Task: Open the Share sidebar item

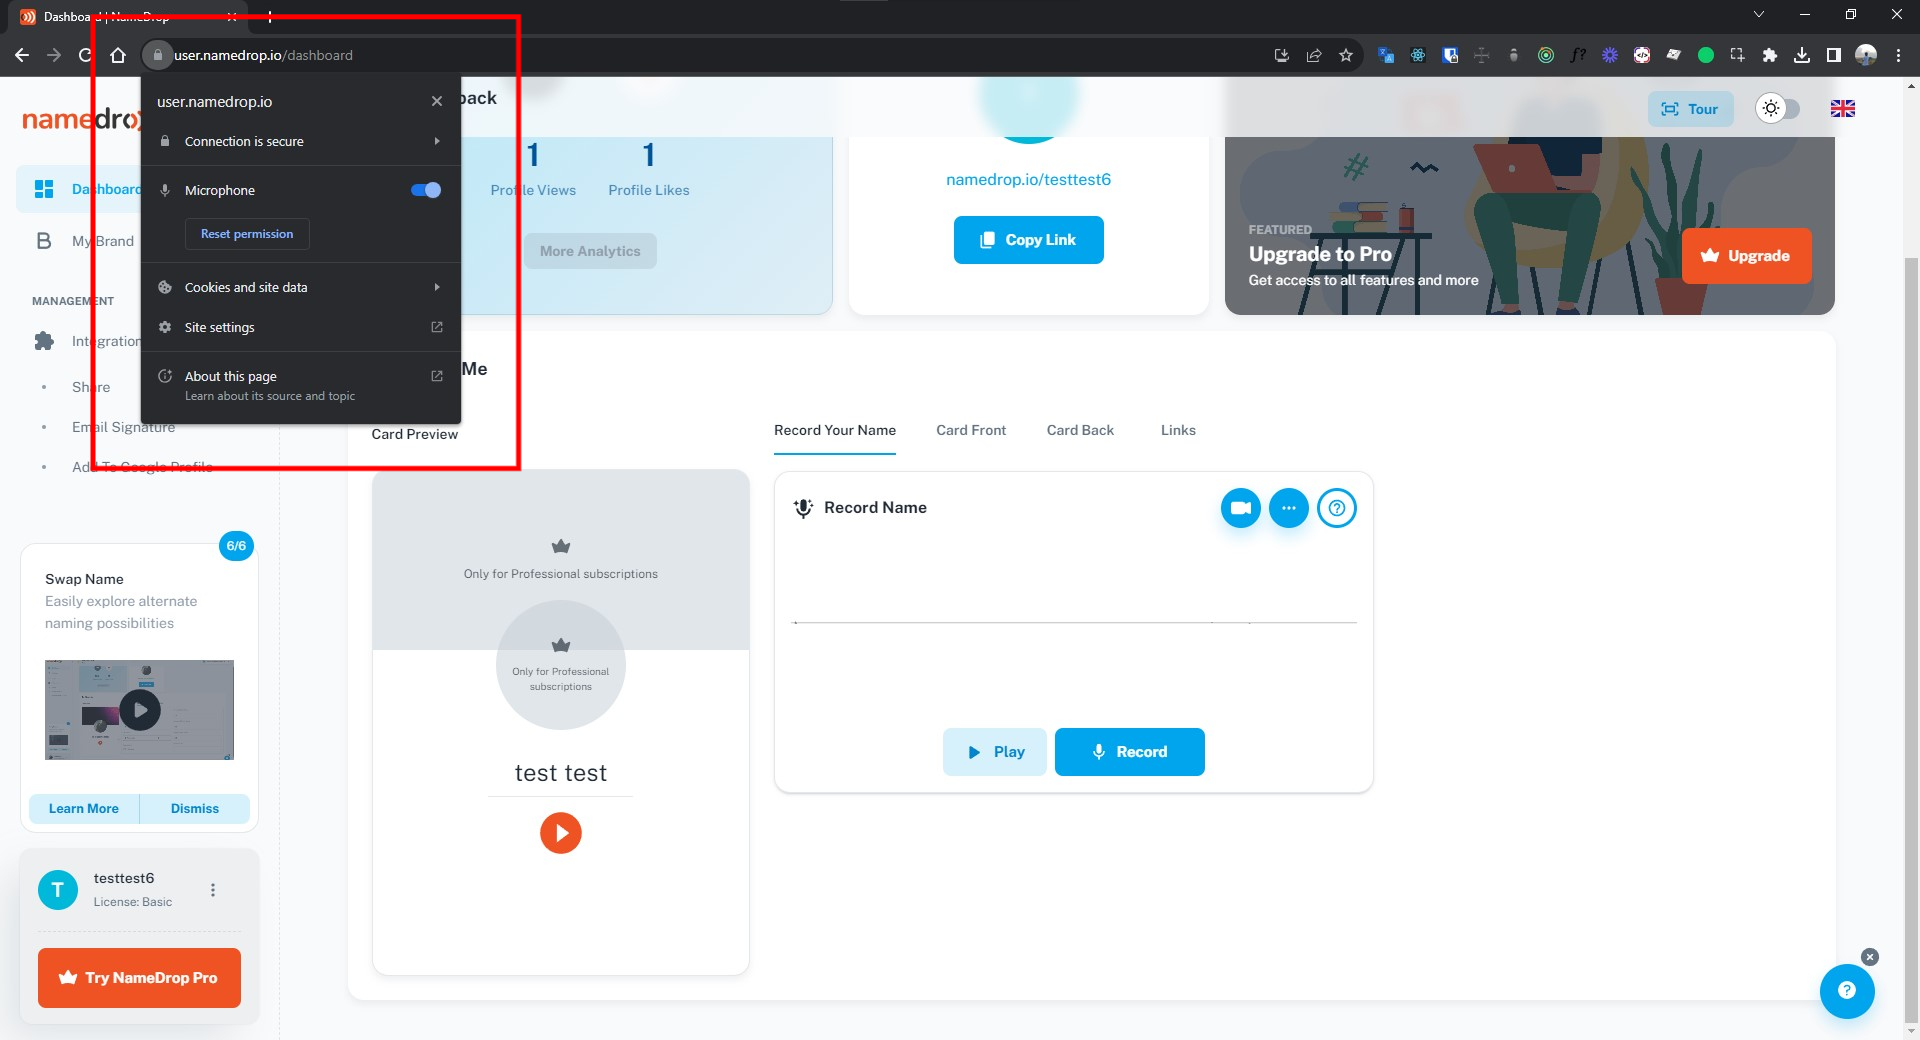Action: point(91,387)
